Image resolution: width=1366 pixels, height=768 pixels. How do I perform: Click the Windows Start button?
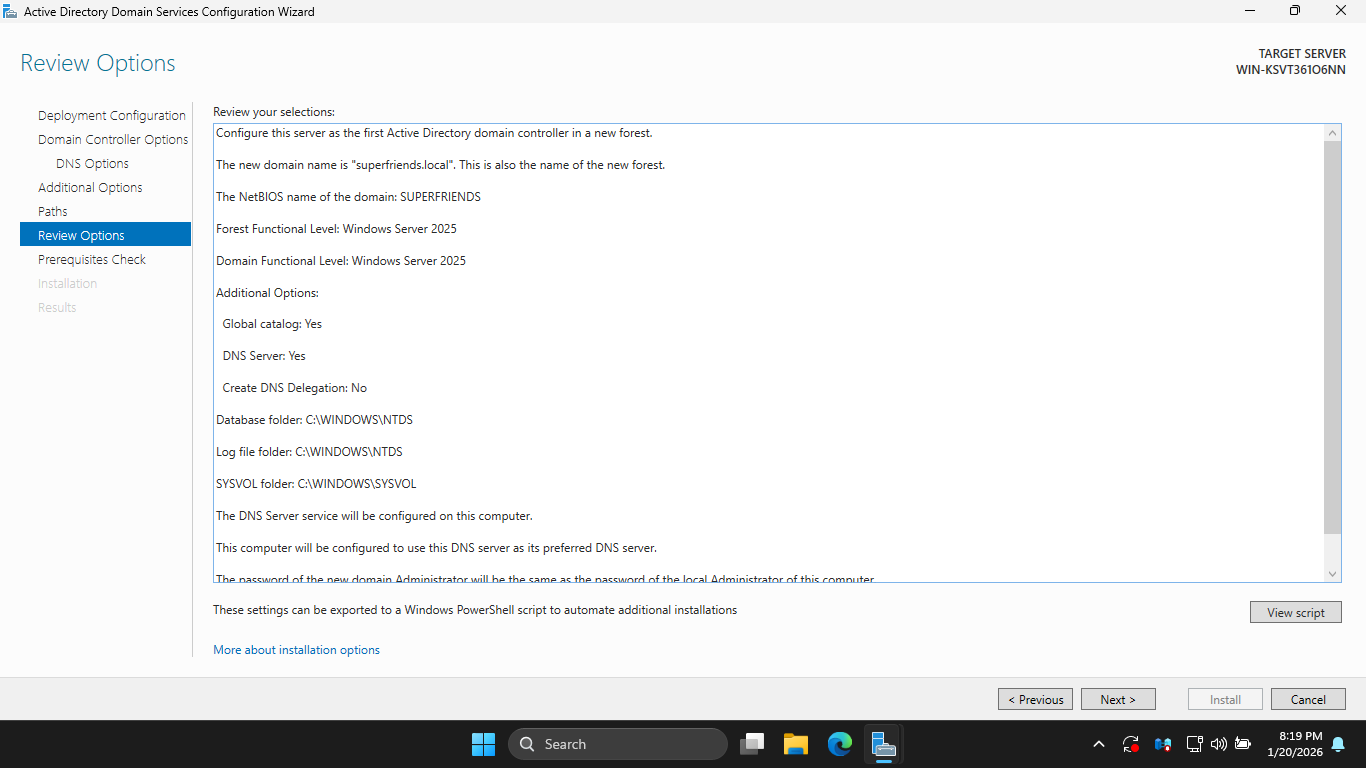[x=483, y=744]
